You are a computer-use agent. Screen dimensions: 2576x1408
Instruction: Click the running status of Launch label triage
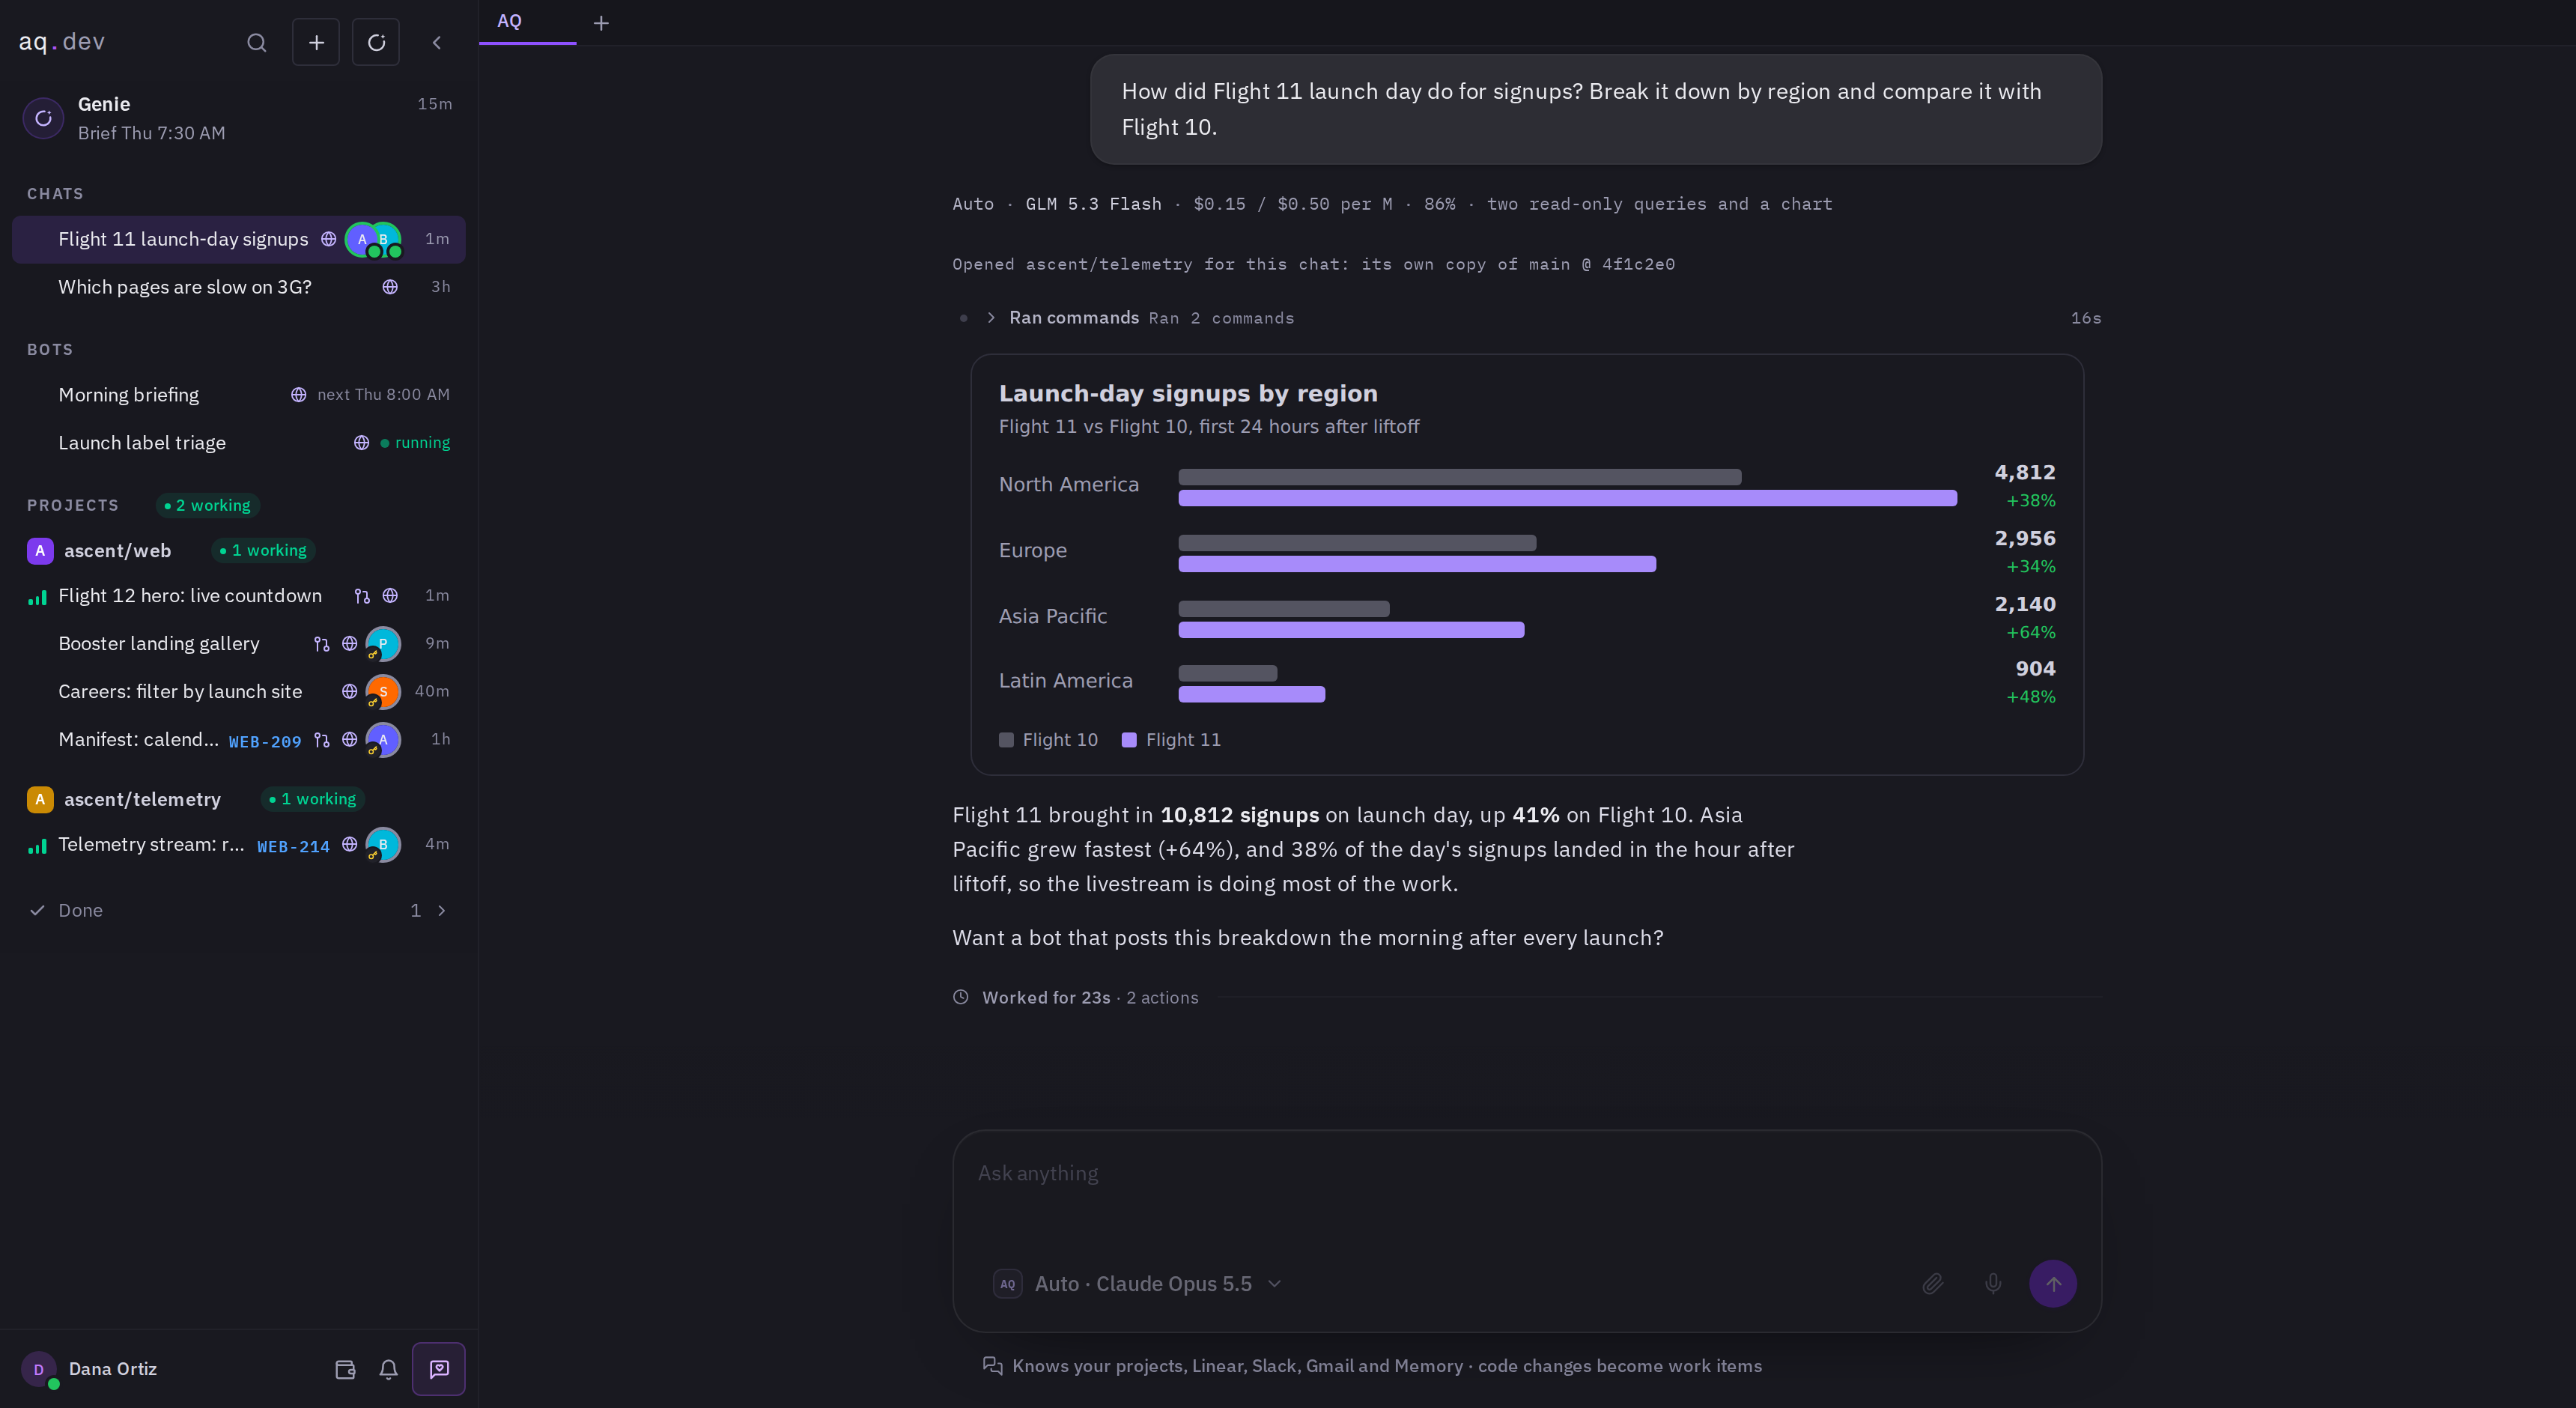coord(416,443)
